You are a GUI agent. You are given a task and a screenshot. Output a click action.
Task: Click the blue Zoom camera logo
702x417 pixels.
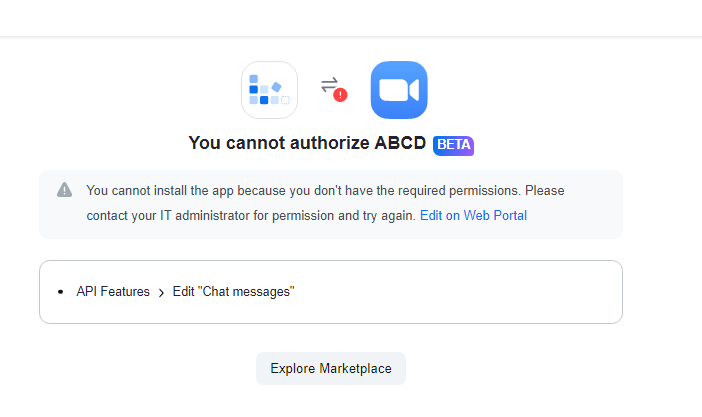[399, 90]
